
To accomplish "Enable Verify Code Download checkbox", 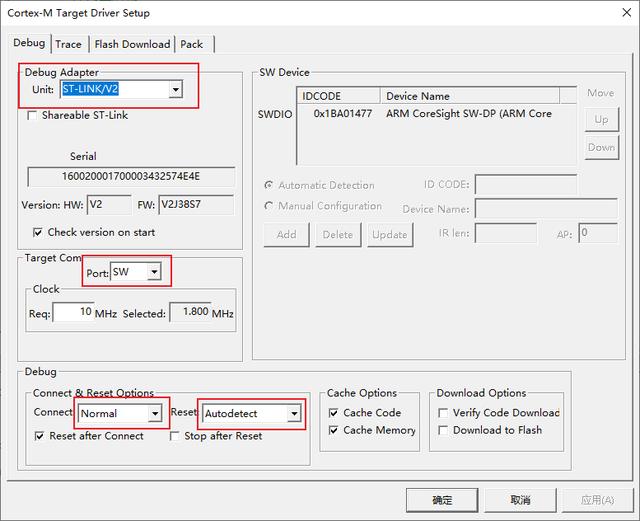I will [443, 413].
